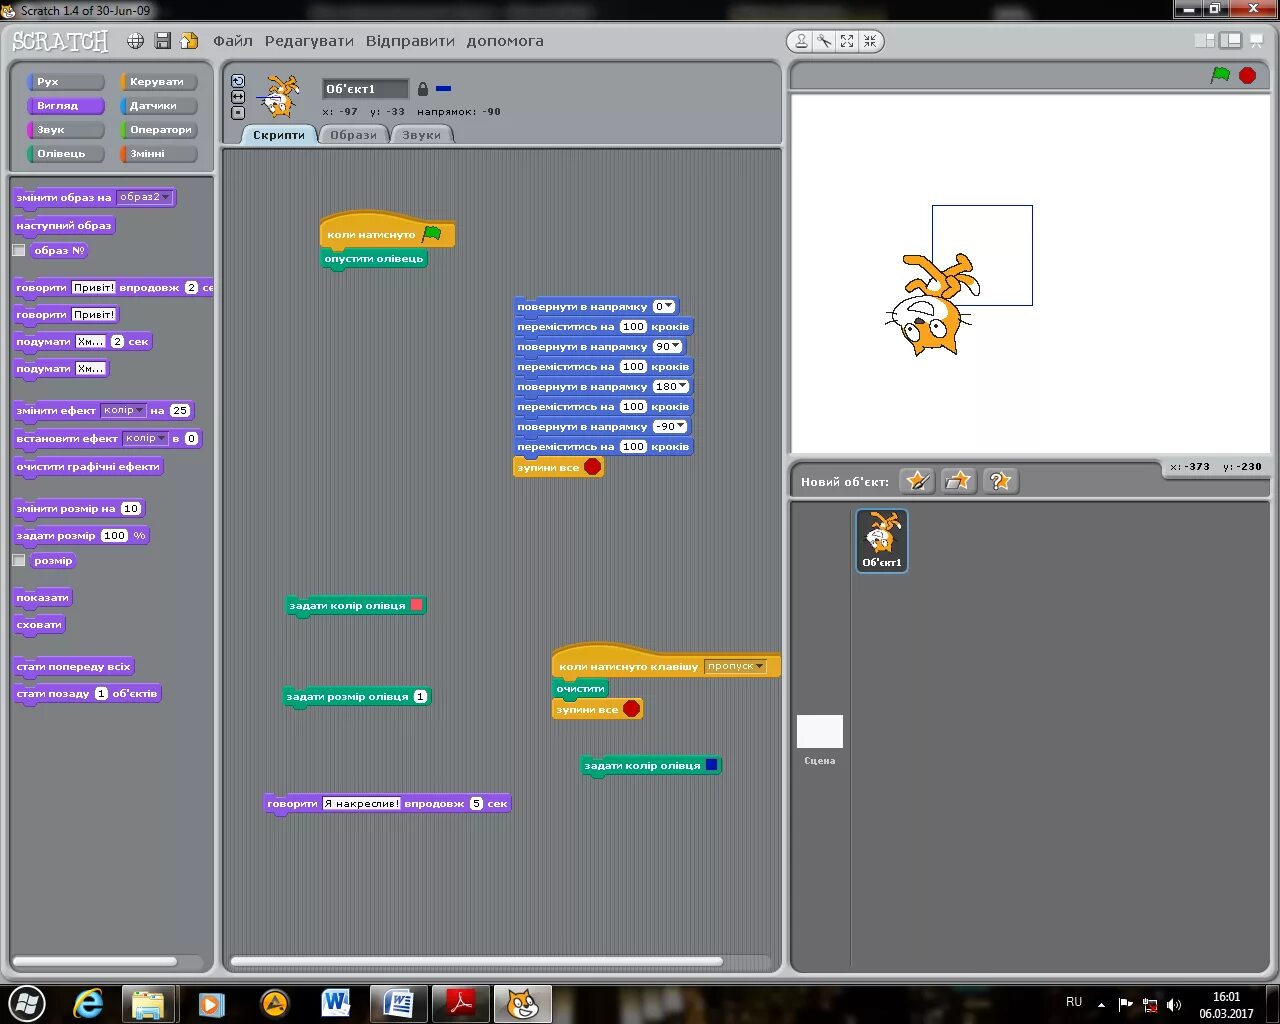The height and width of the screenshot is (1024, 1280).
Task: Set rotation style to don't rotate
Action: point(238,113)
